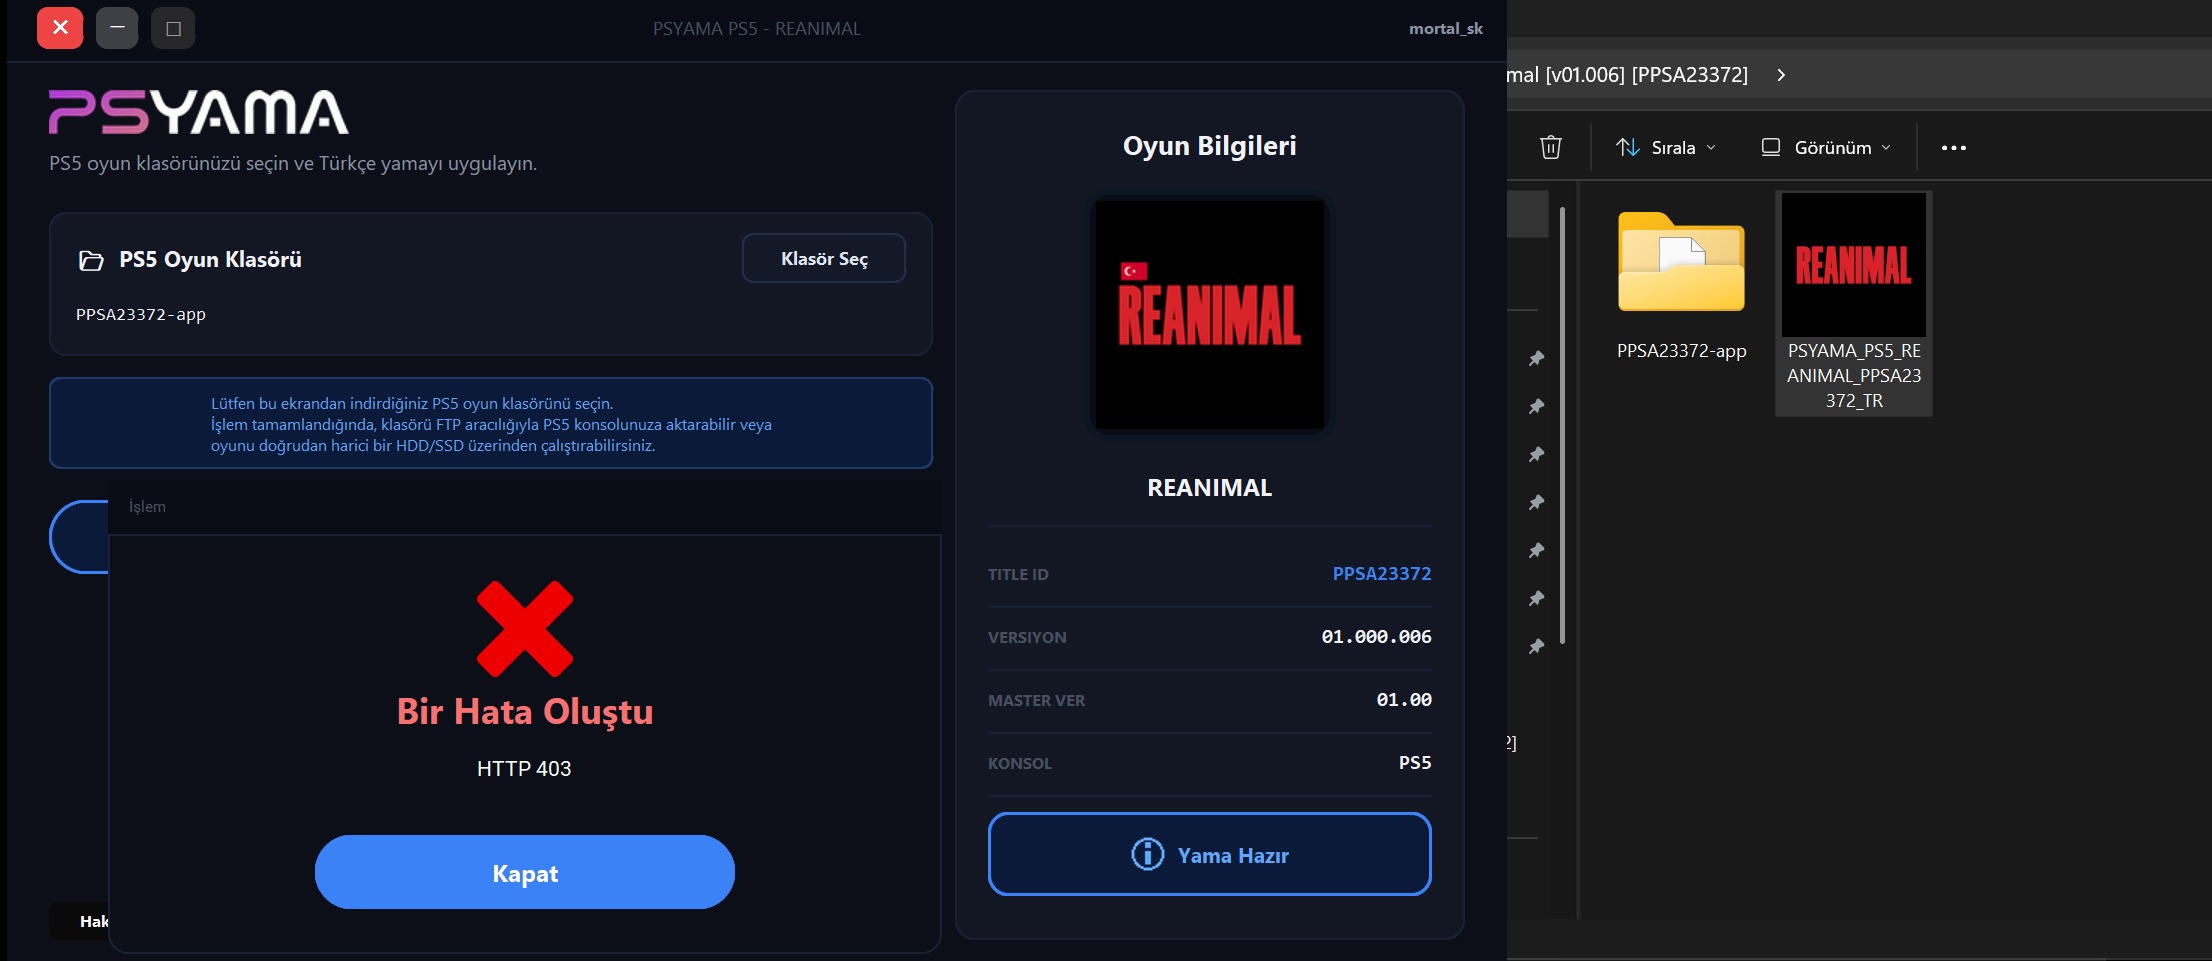2212x961 pixels.
Task: Click the Master Ver value "01.00"
Action: click(1404, 699)
